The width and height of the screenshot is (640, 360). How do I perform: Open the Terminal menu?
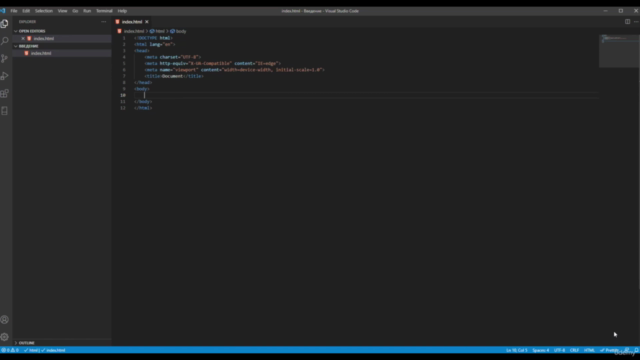(104, 11)
